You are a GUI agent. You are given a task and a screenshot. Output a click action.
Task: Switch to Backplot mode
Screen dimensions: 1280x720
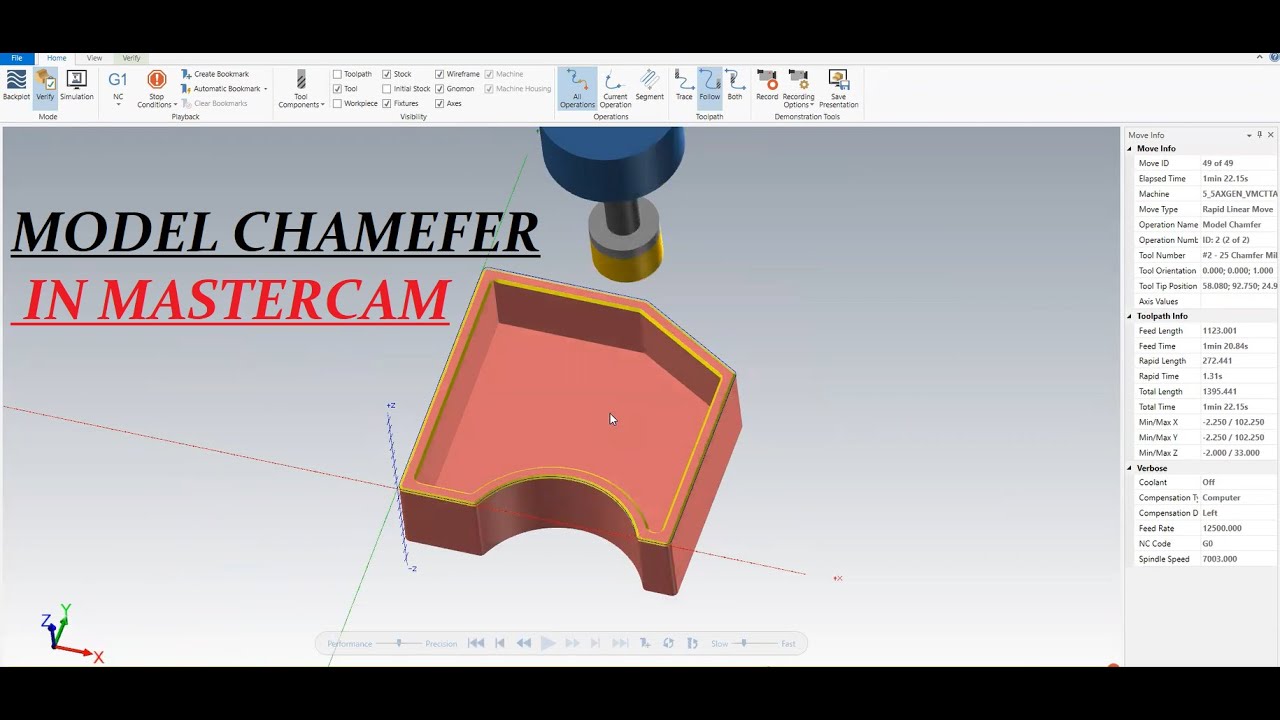point(16,85)
